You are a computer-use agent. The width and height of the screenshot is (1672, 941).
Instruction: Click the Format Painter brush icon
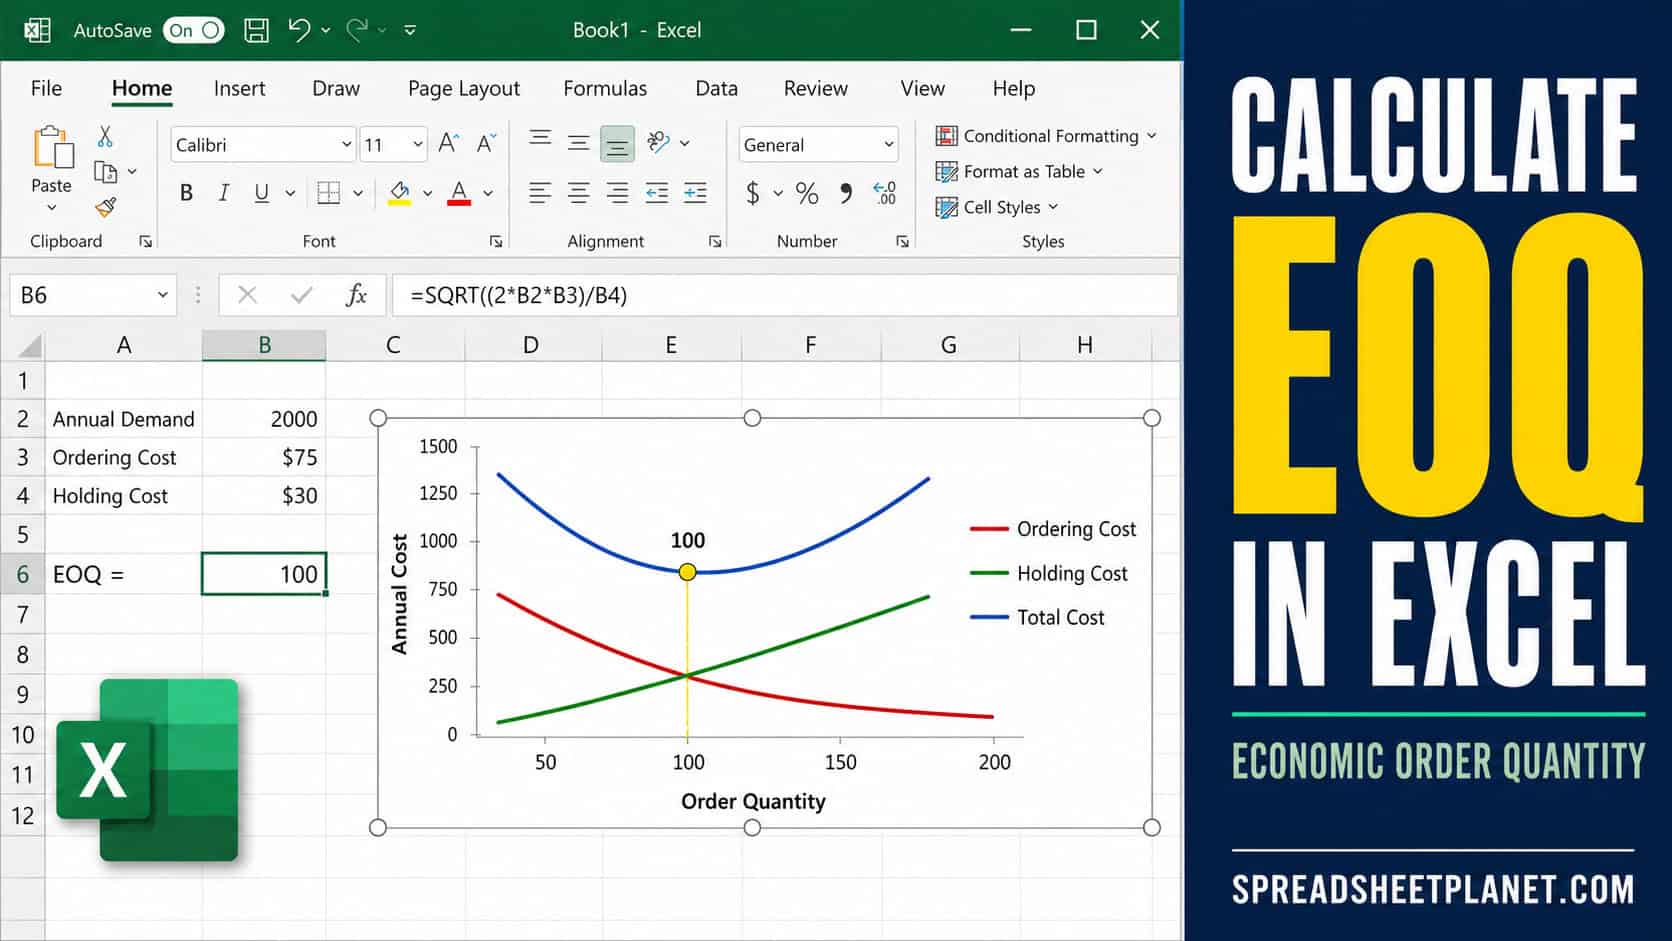tap(105, 207)
